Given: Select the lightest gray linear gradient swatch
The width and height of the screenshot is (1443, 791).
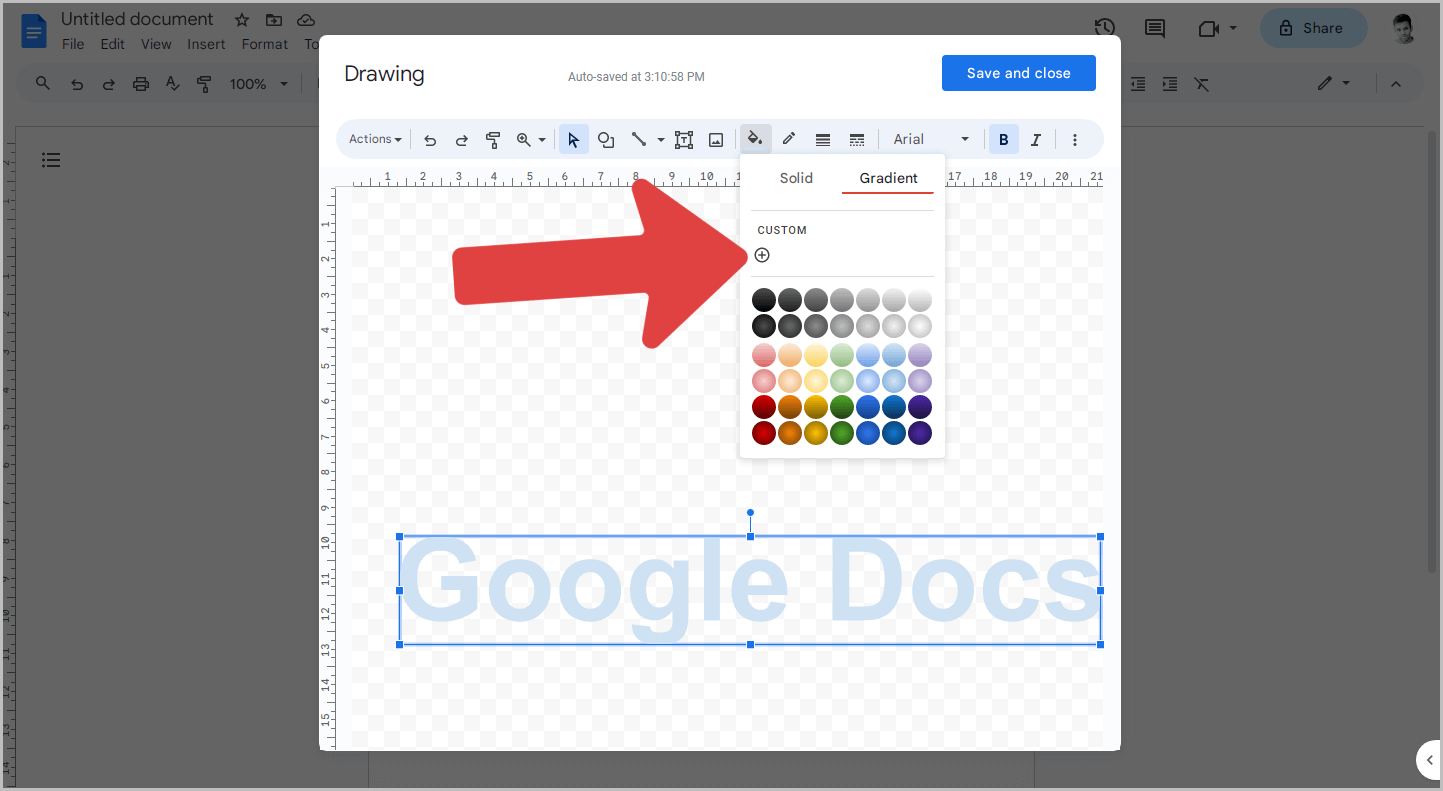Looking at the screenshot, I should point(920,300).
